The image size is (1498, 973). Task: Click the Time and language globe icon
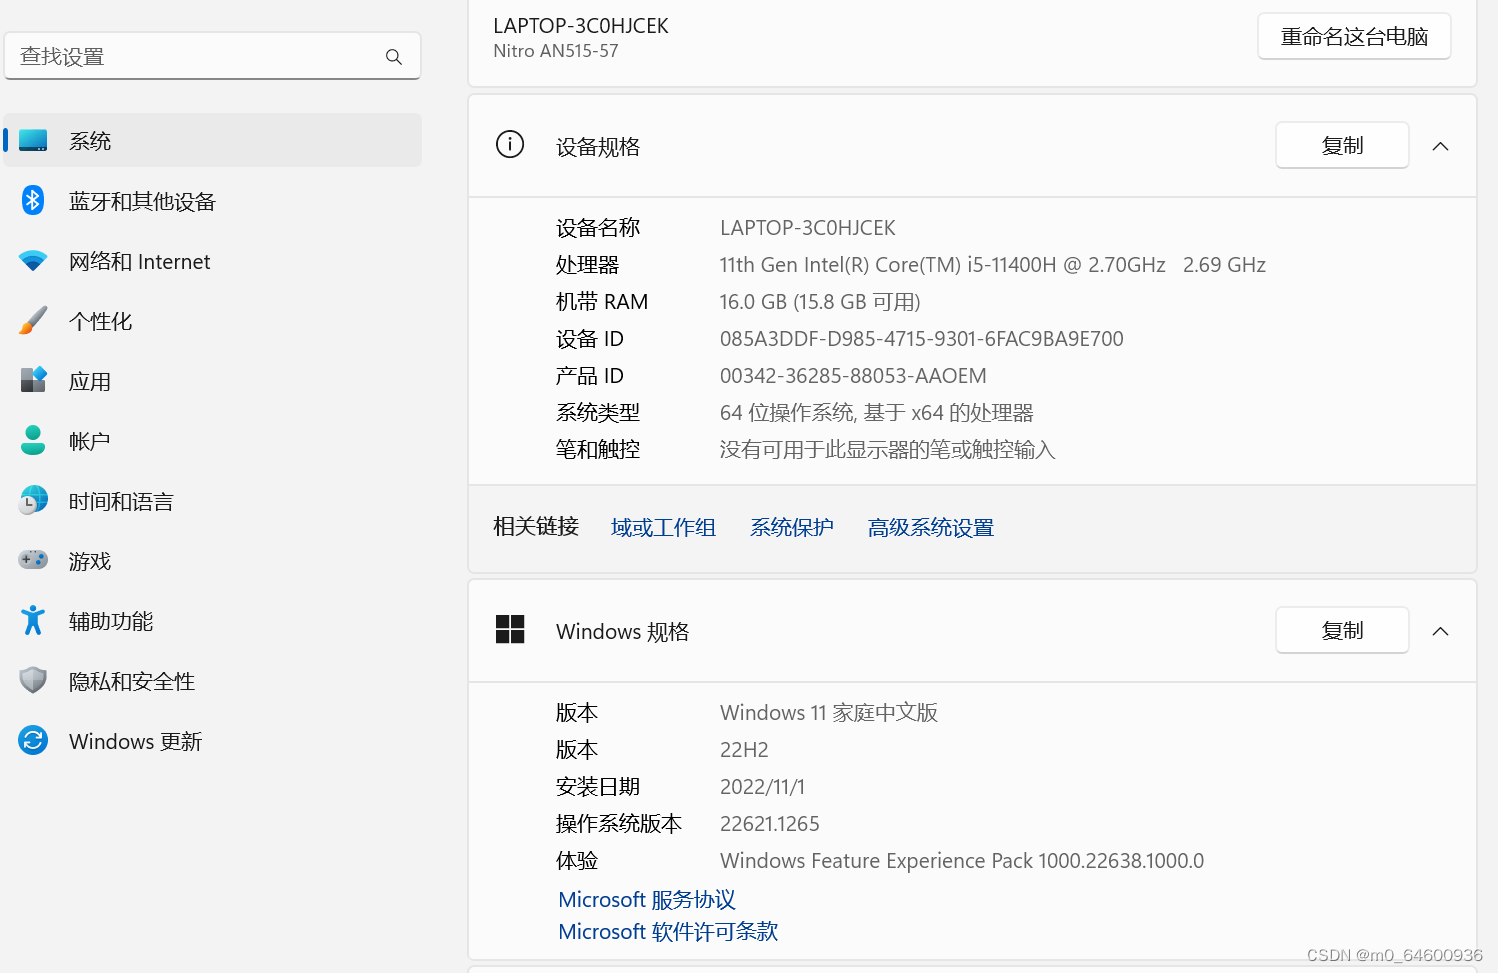click(x=33, y=500)
